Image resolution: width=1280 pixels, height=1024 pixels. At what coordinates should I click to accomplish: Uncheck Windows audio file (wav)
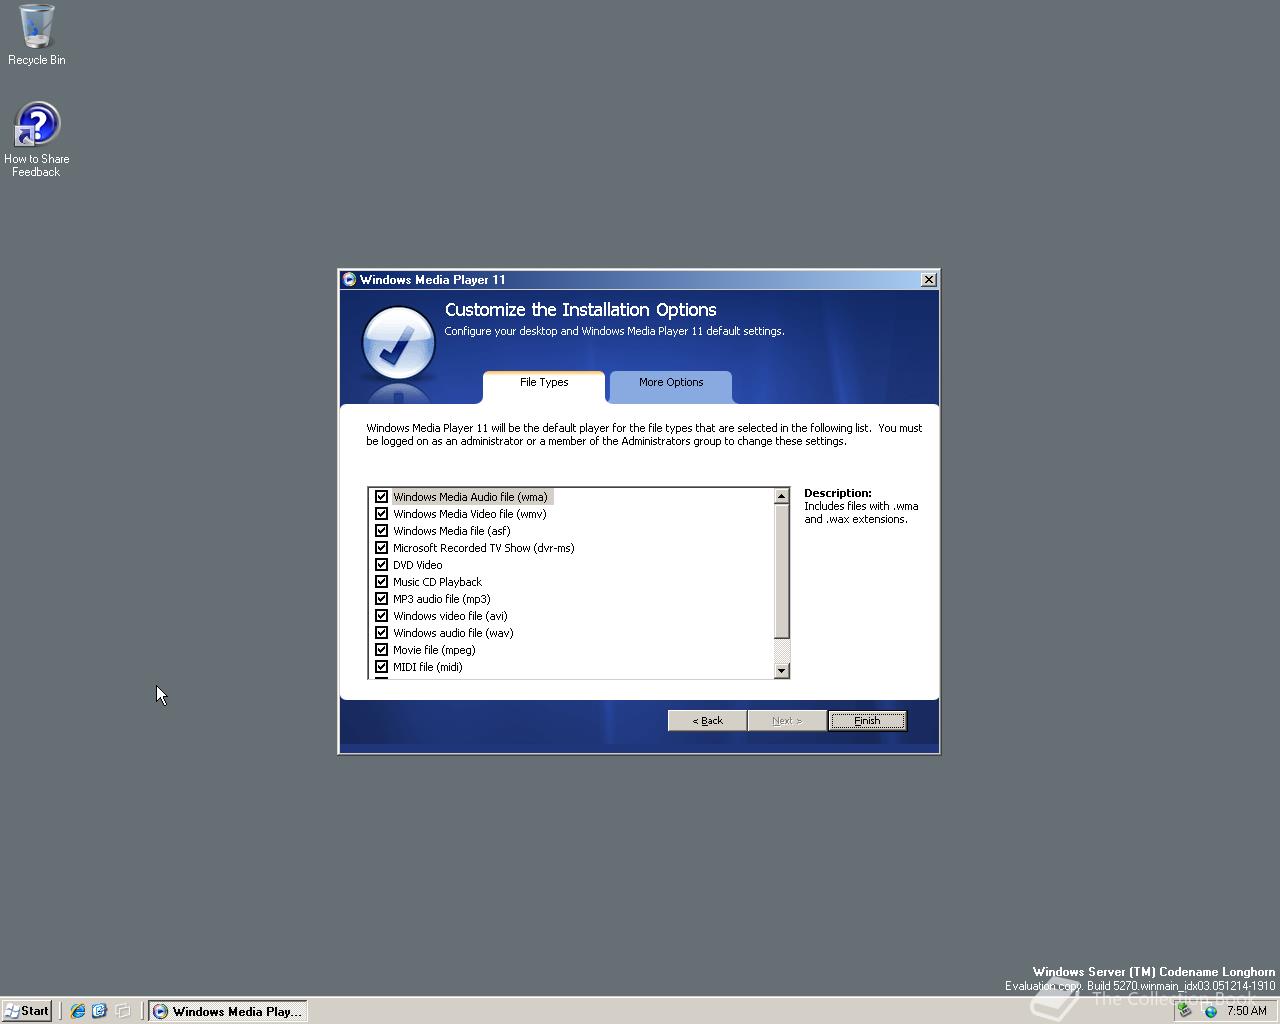pyautogui.click(x=381, y=633)
